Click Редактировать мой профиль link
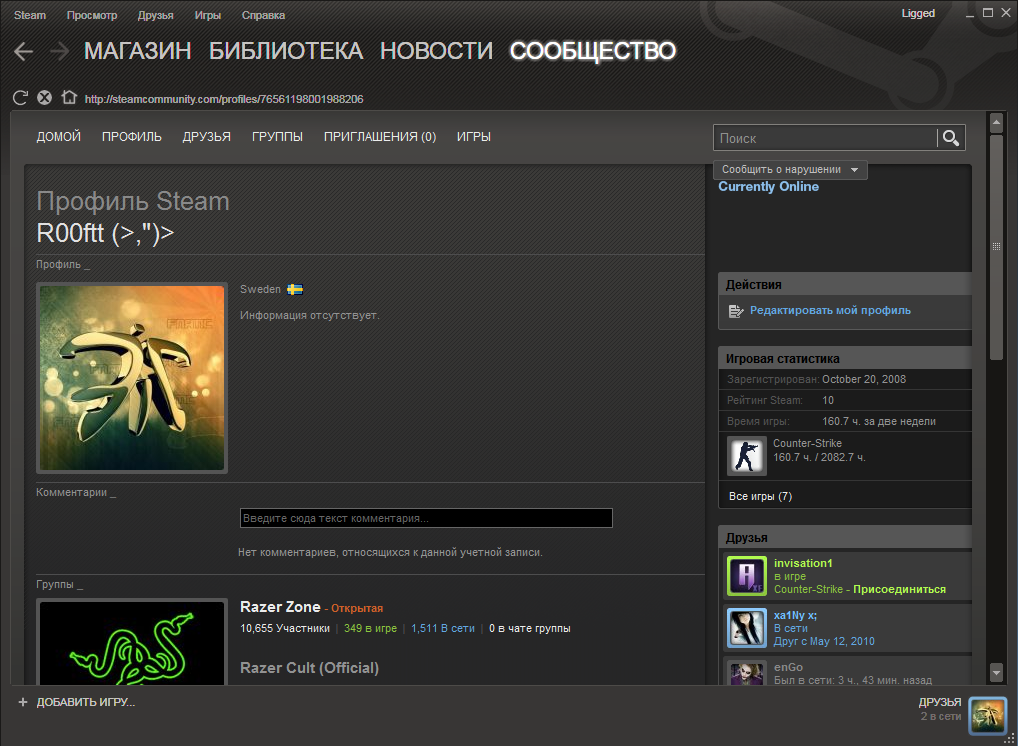The height and width of the screenshot is (746, 1018). (x=830, y=310)
